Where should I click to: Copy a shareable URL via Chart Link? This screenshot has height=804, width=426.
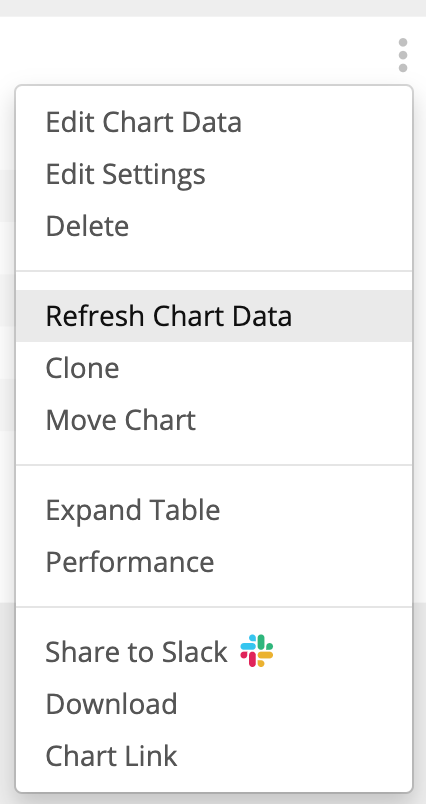(x=111, y=756)
